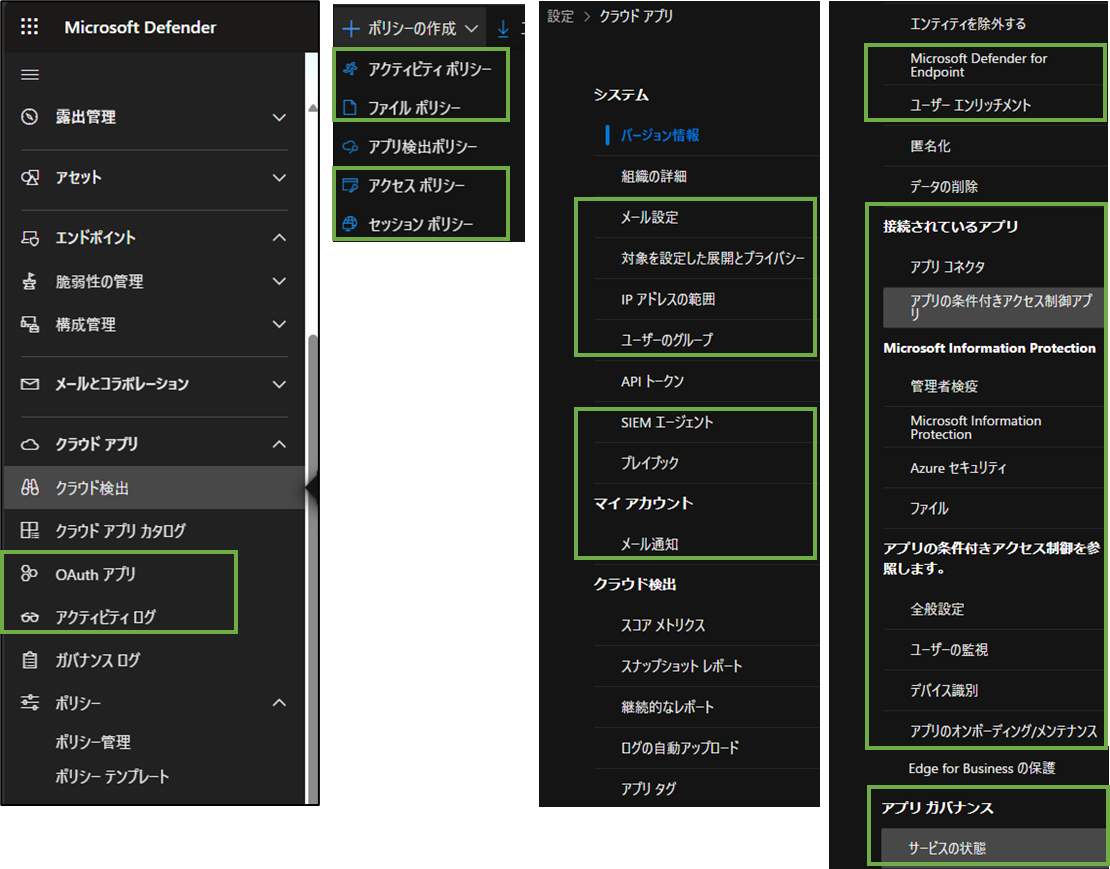
Task: Click the クラウド アプリ カタログ grid icon
Action: [30, 530]
